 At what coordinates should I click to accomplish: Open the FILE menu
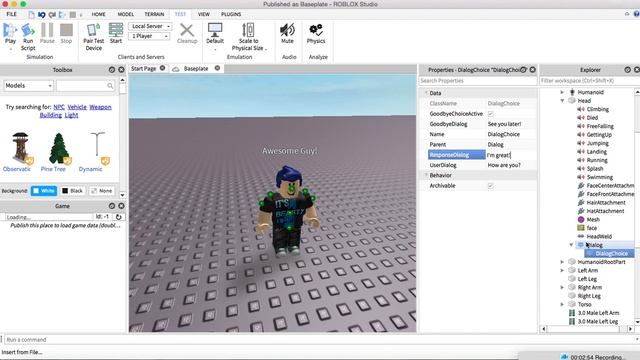click(11, 14)
